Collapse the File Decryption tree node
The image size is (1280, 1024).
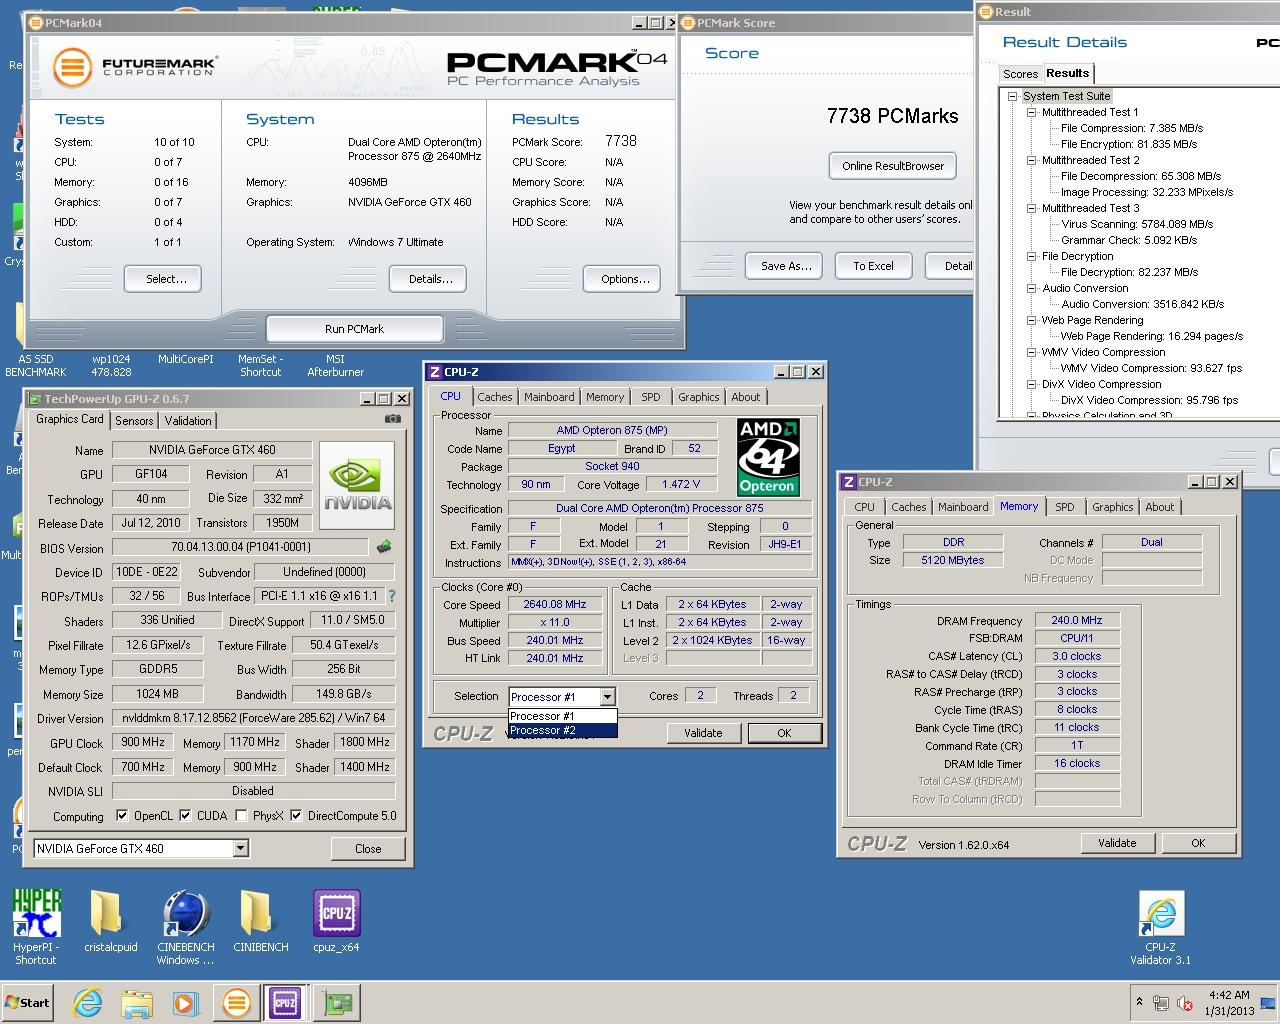[x=1031, y=256]
